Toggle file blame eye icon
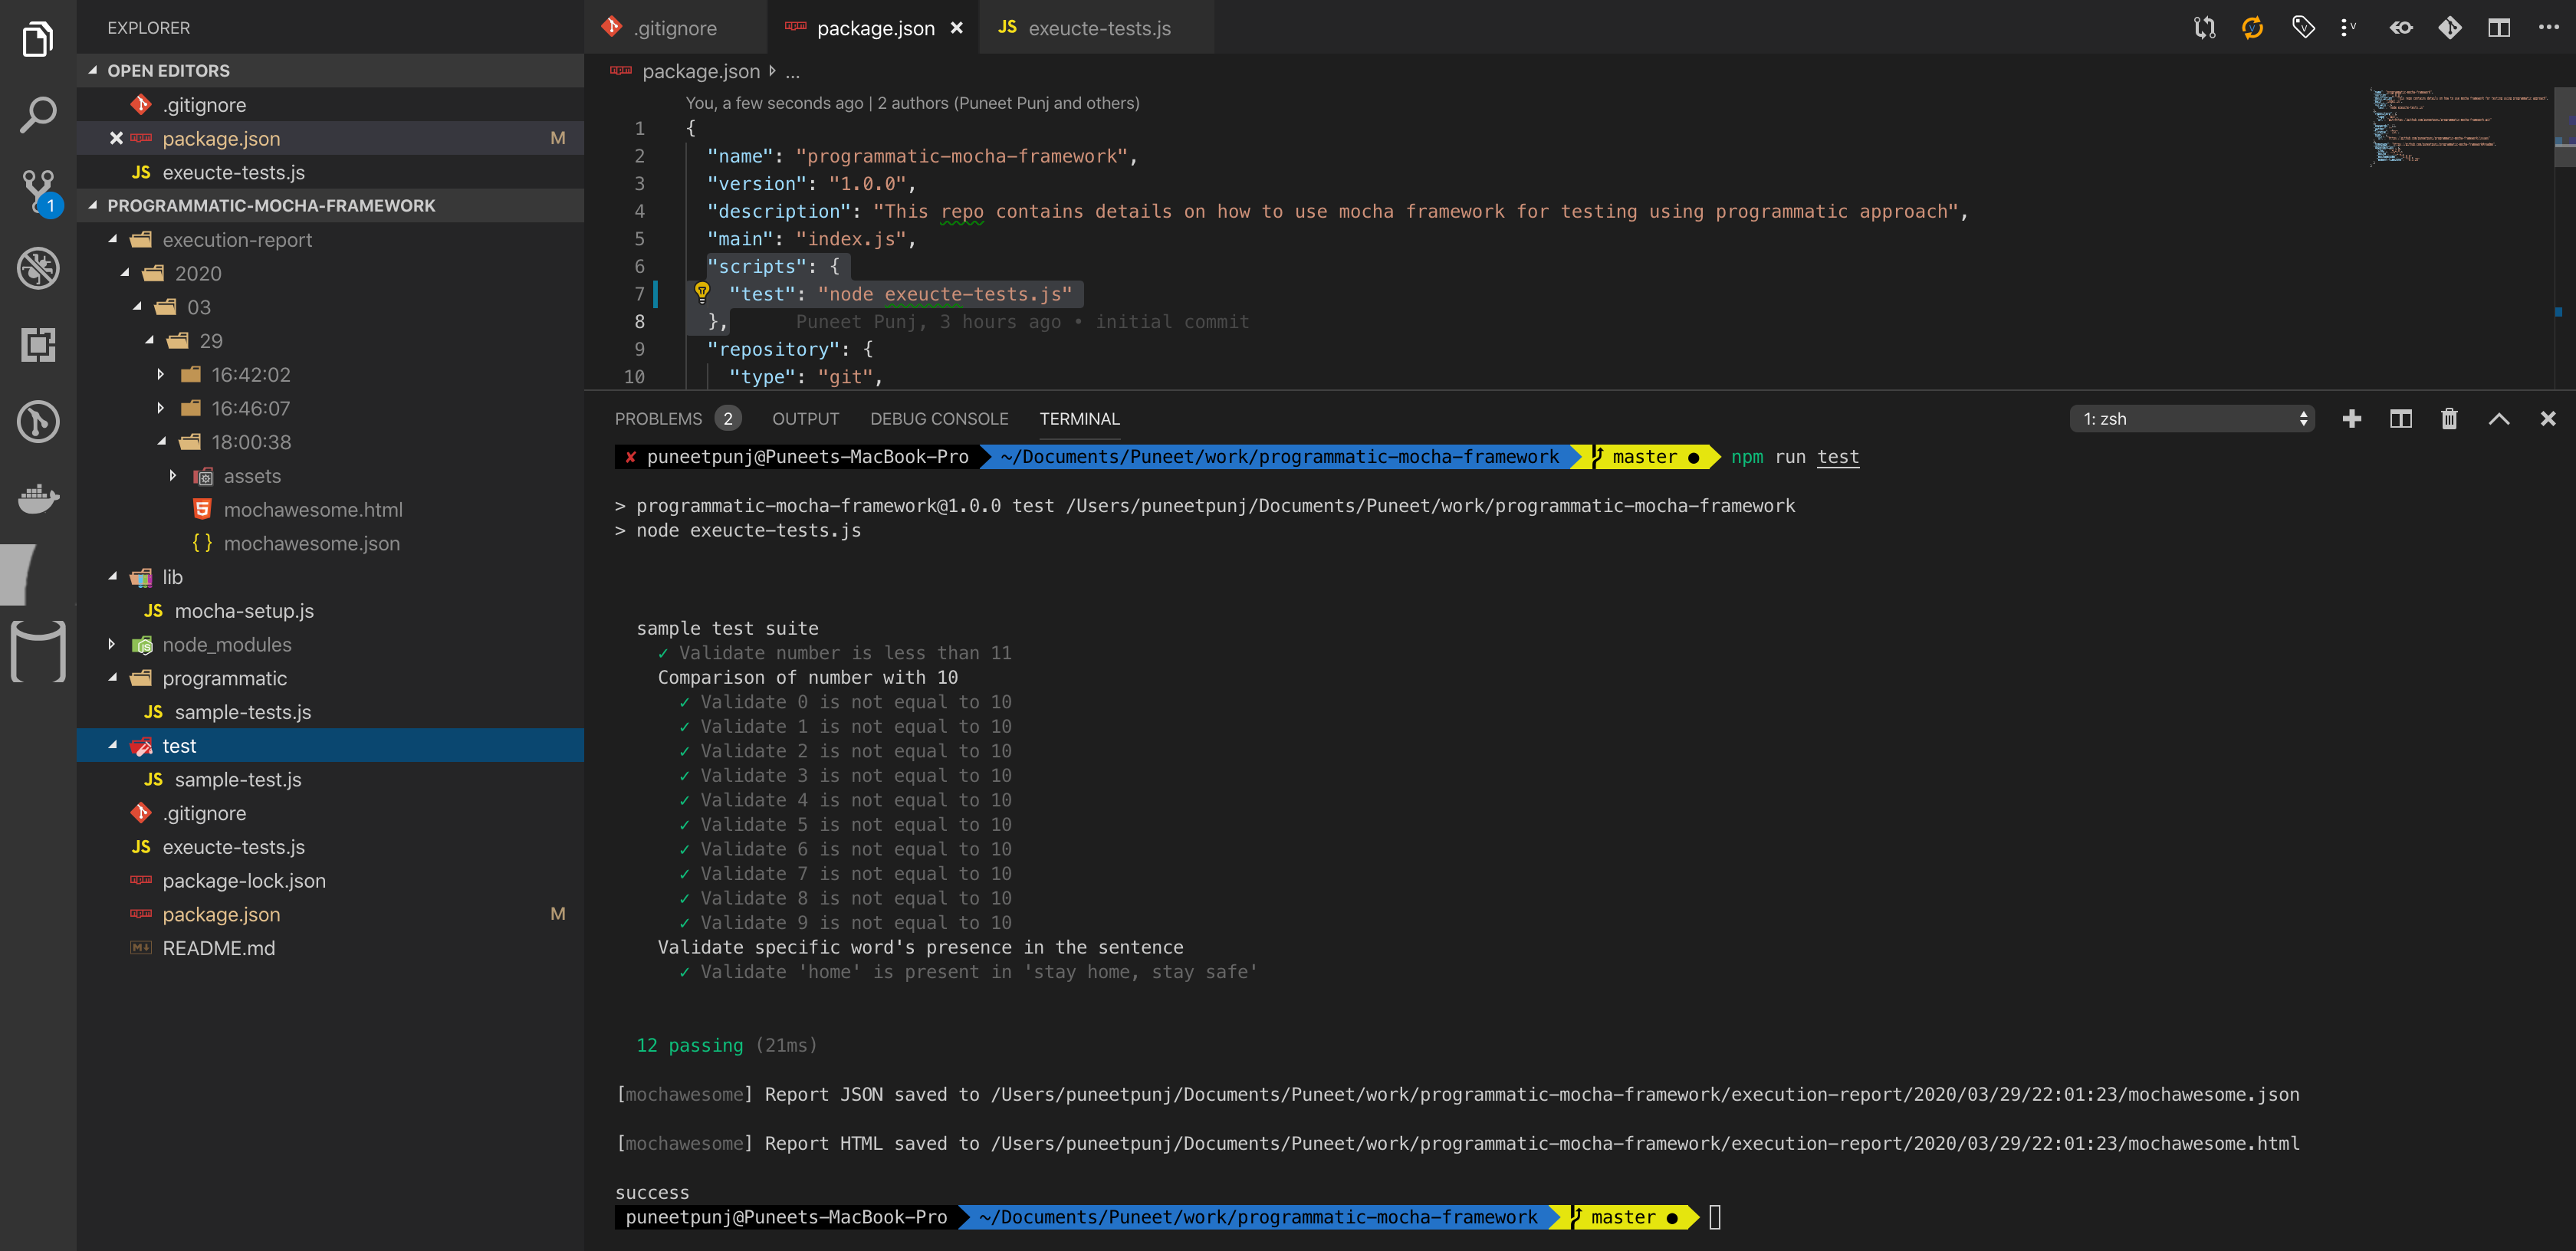The height and width of the screenshot is (1251, 2576). pos(2400,28)
